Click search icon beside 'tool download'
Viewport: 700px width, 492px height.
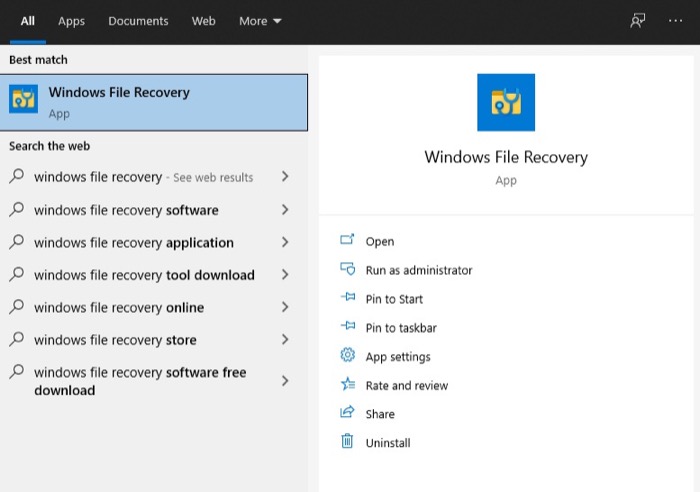[x=17, y=274]
